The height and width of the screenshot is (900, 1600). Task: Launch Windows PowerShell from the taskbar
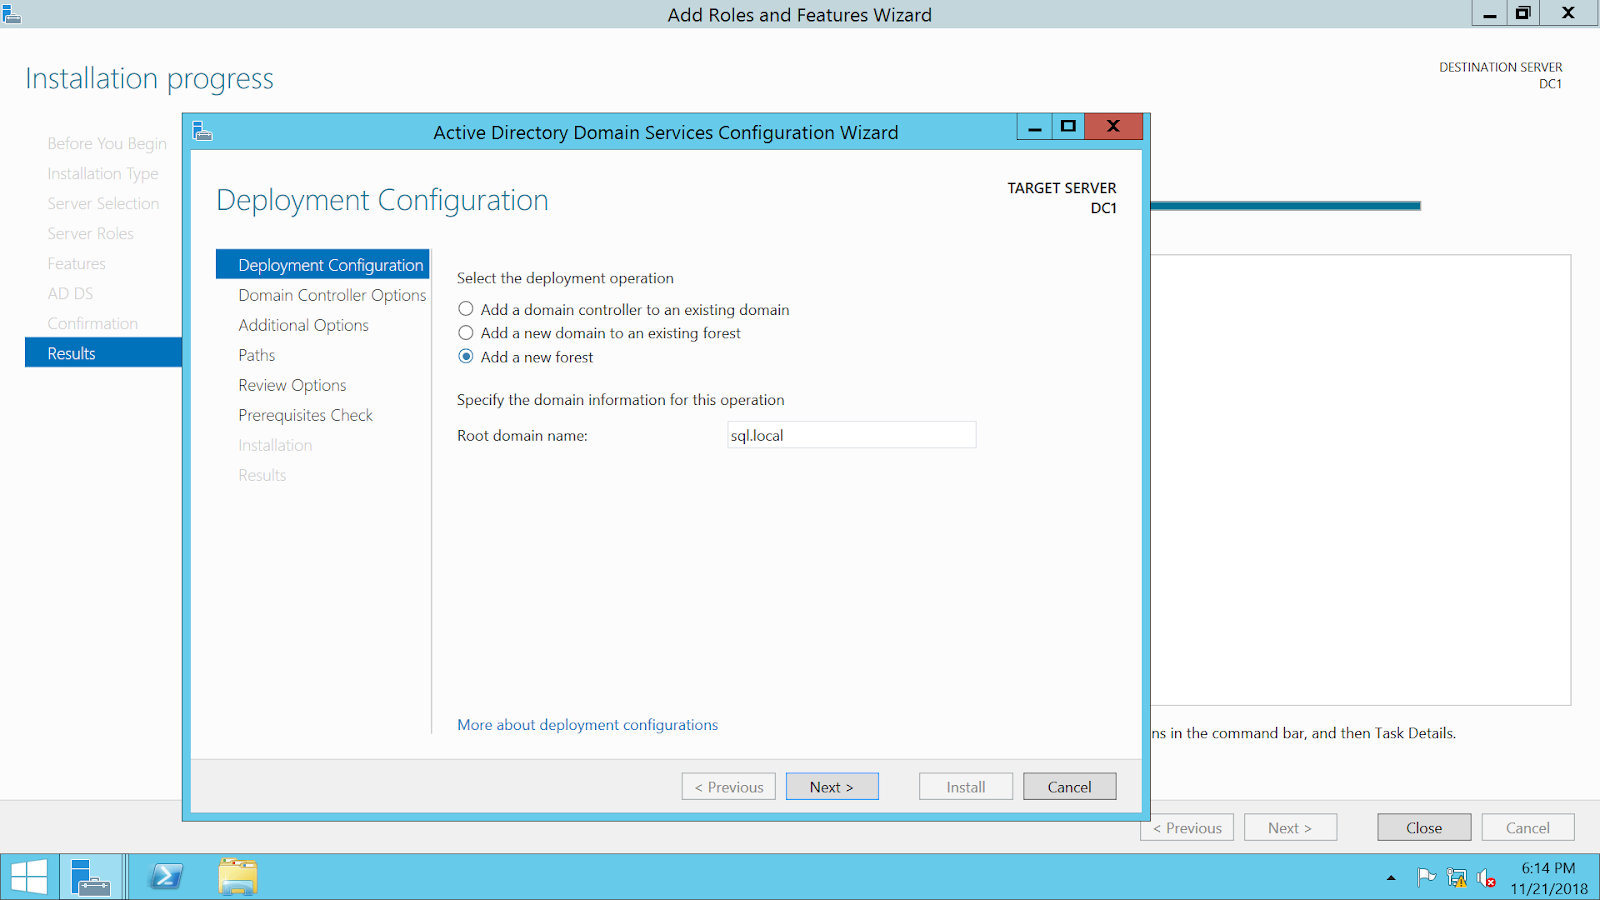(165, 876)
